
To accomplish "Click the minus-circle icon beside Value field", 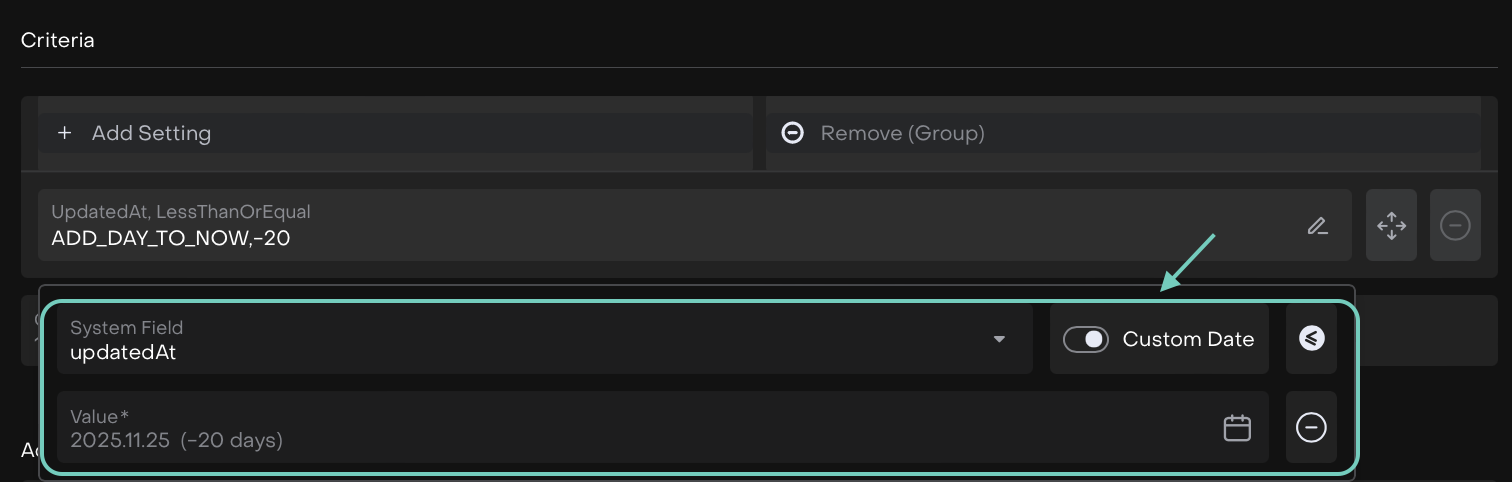I will click(1311, 428).
